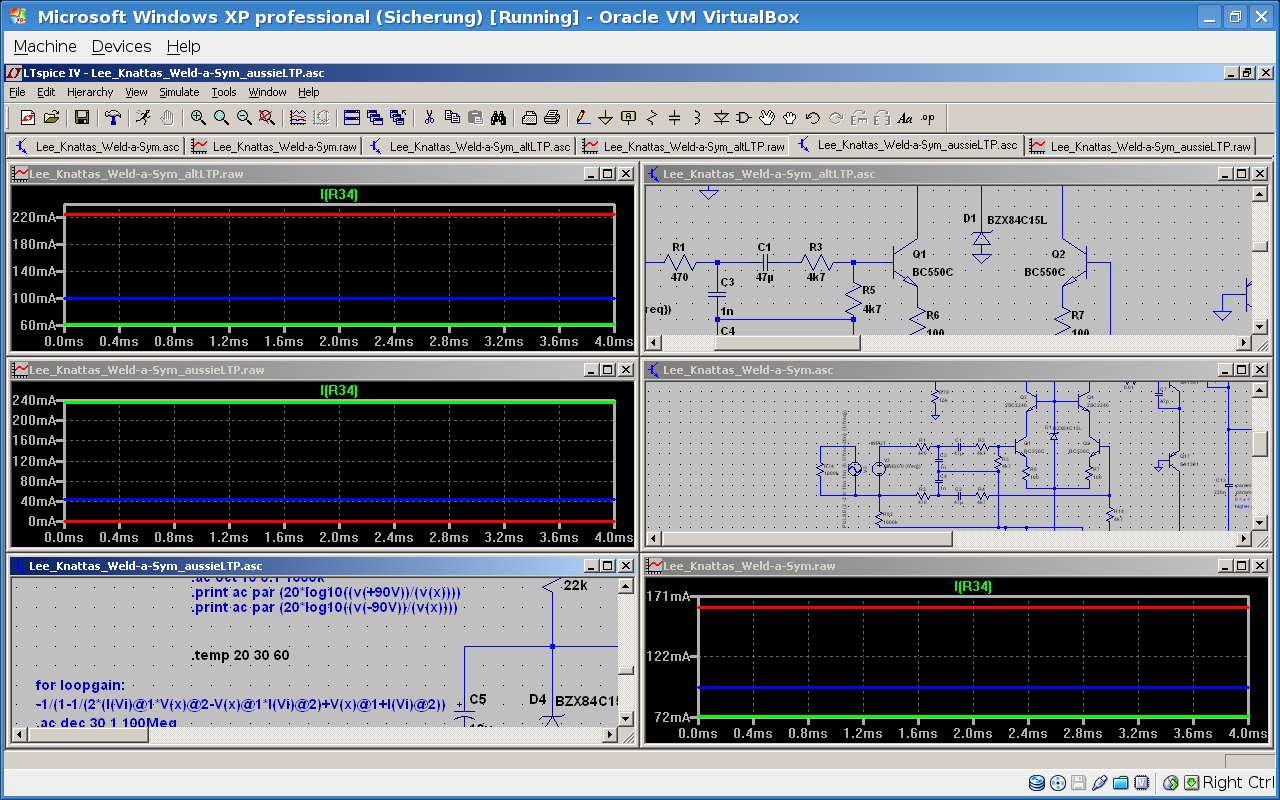Switch to Lee_Knattas_Weld-a-Sym.asc tab
The width and height of the screenshot is (1280, 800).
96,146
